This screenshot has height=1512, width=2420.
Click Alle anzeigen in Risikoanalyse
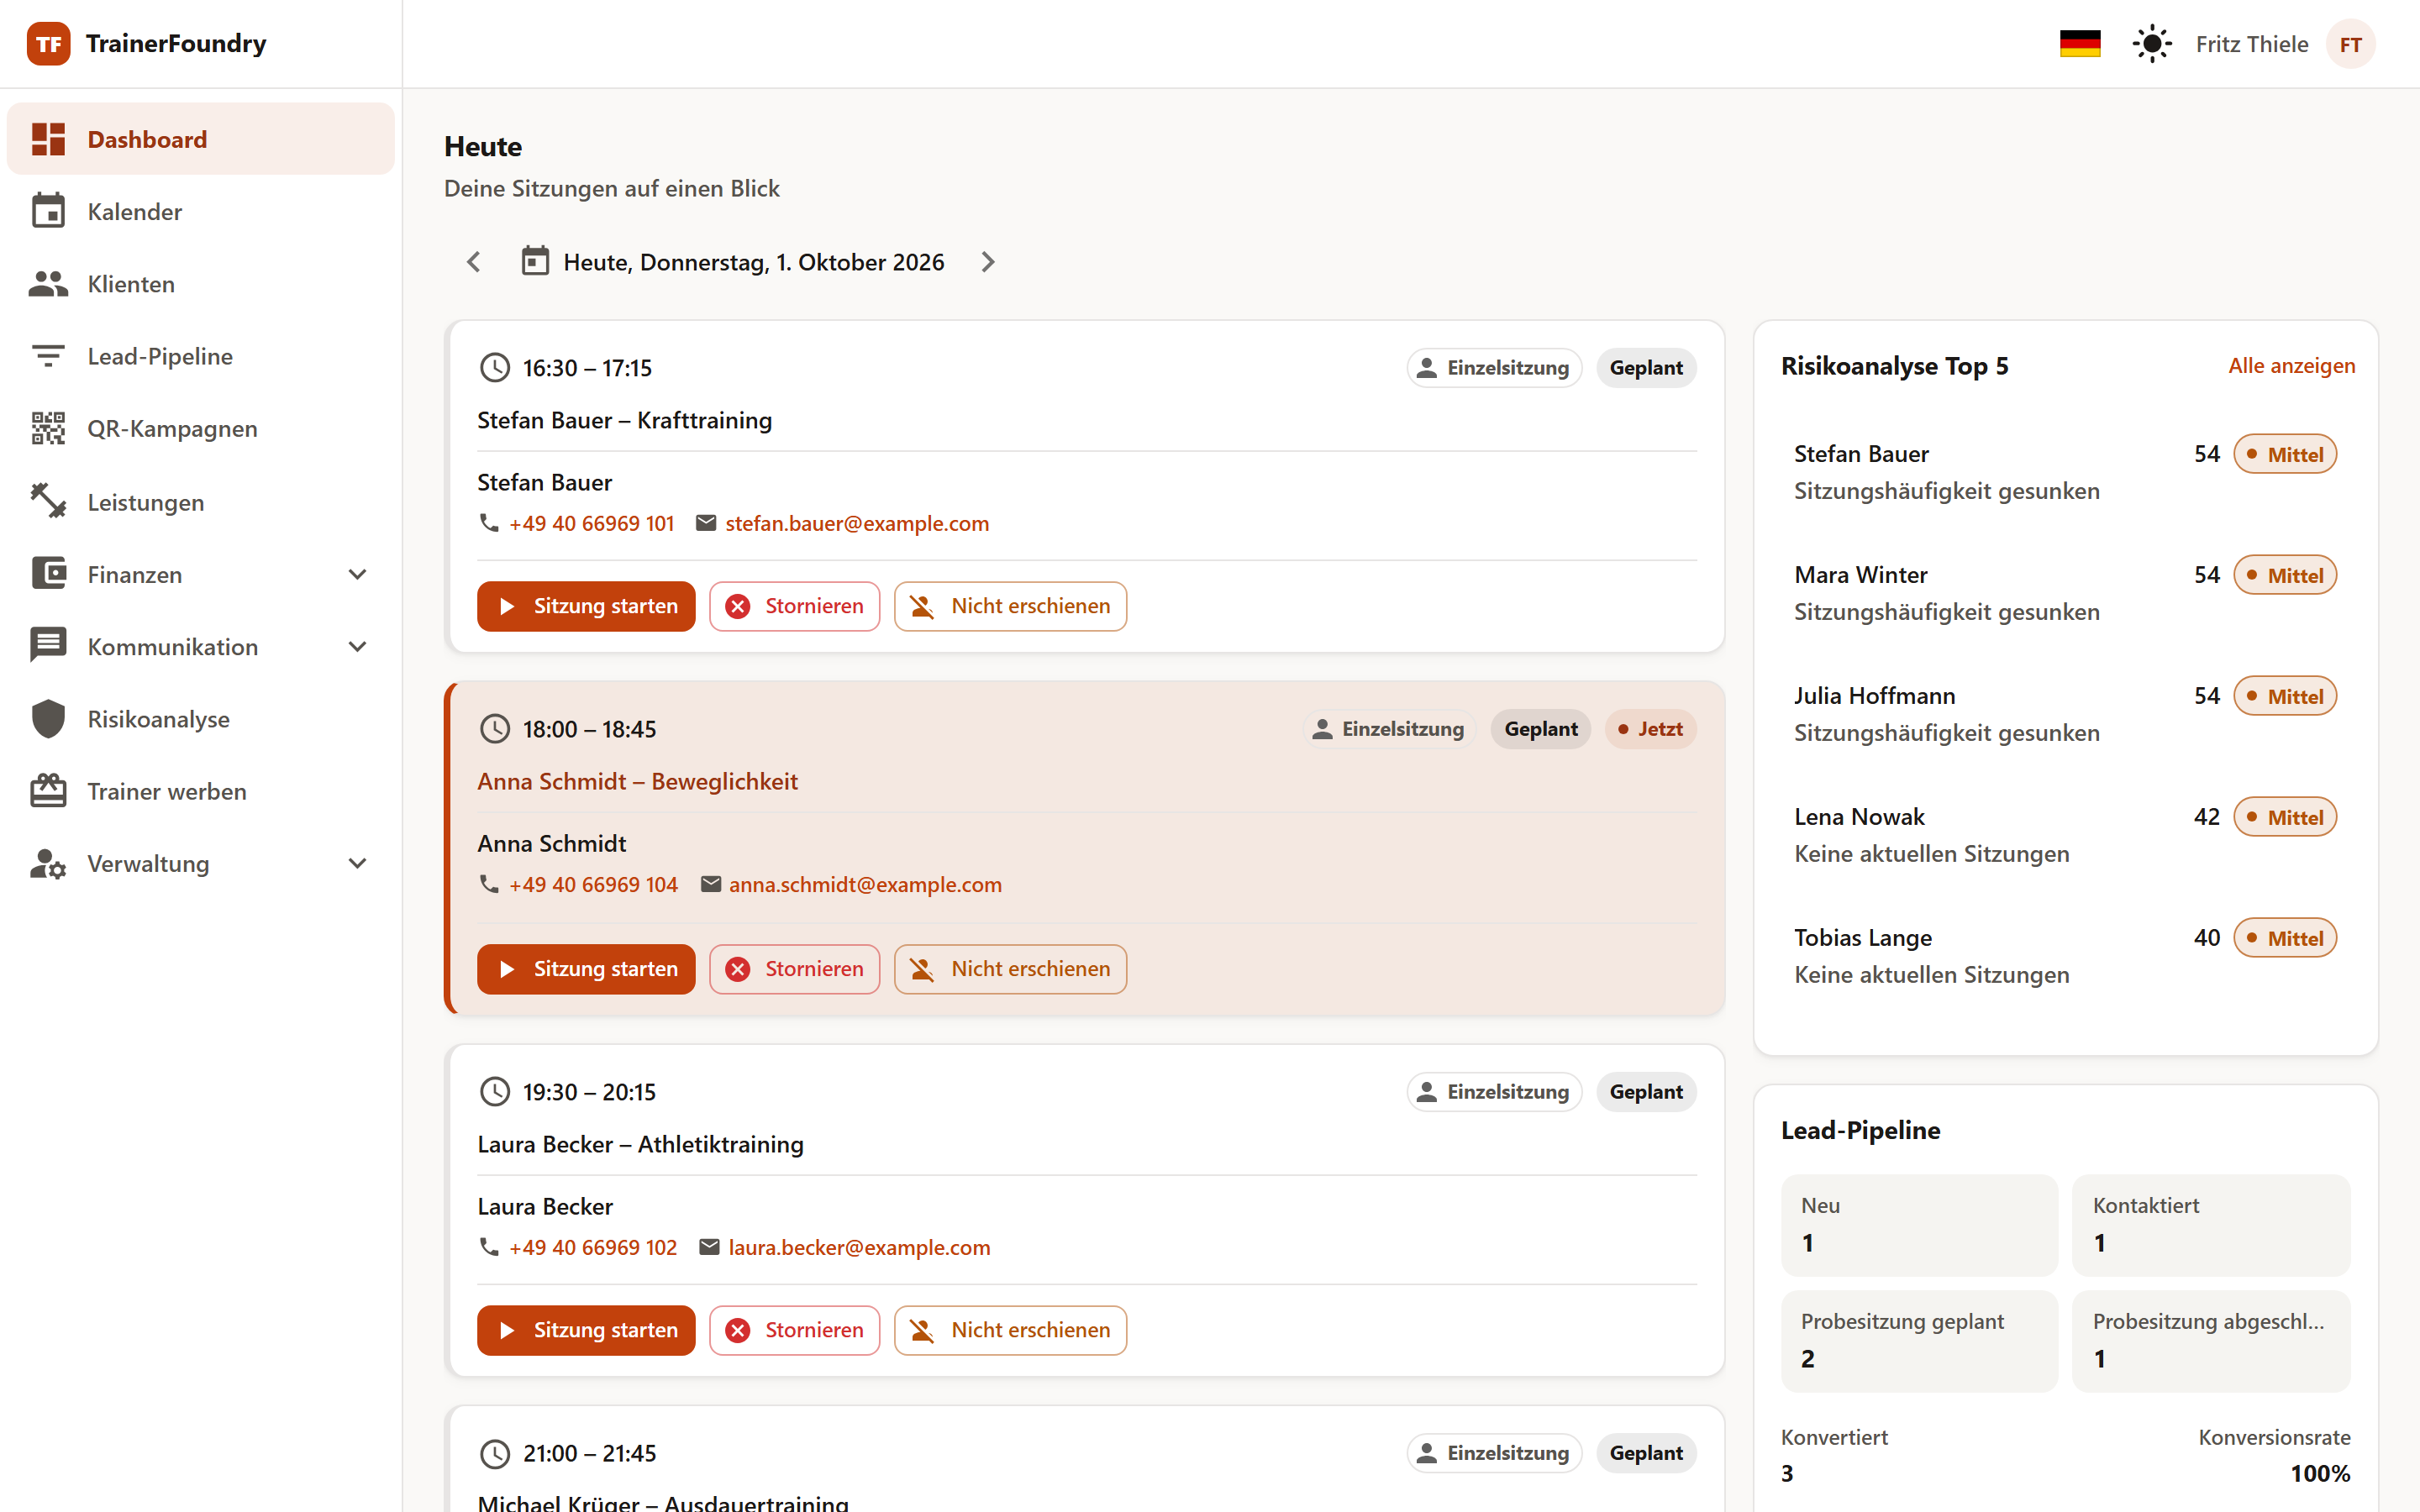click(x=2291, y=366)
